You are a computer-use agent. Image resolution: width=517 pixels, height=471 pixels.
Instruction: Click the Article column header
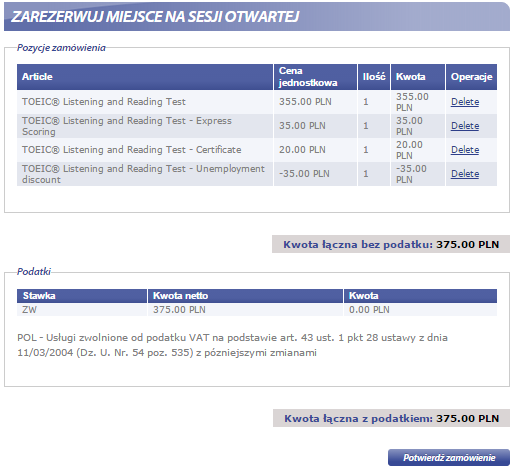pos(145,77)
